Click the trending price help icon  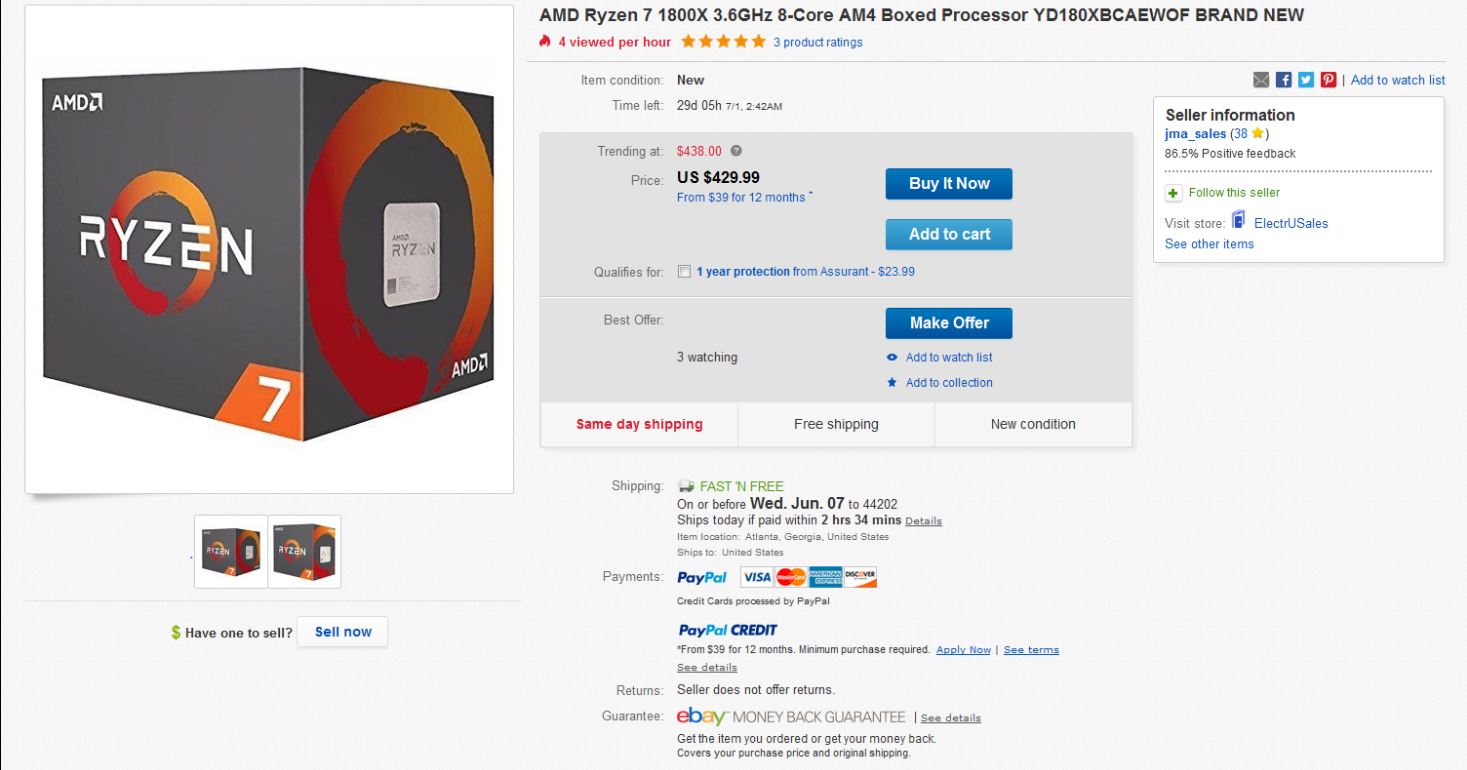(x=736, y=151)
